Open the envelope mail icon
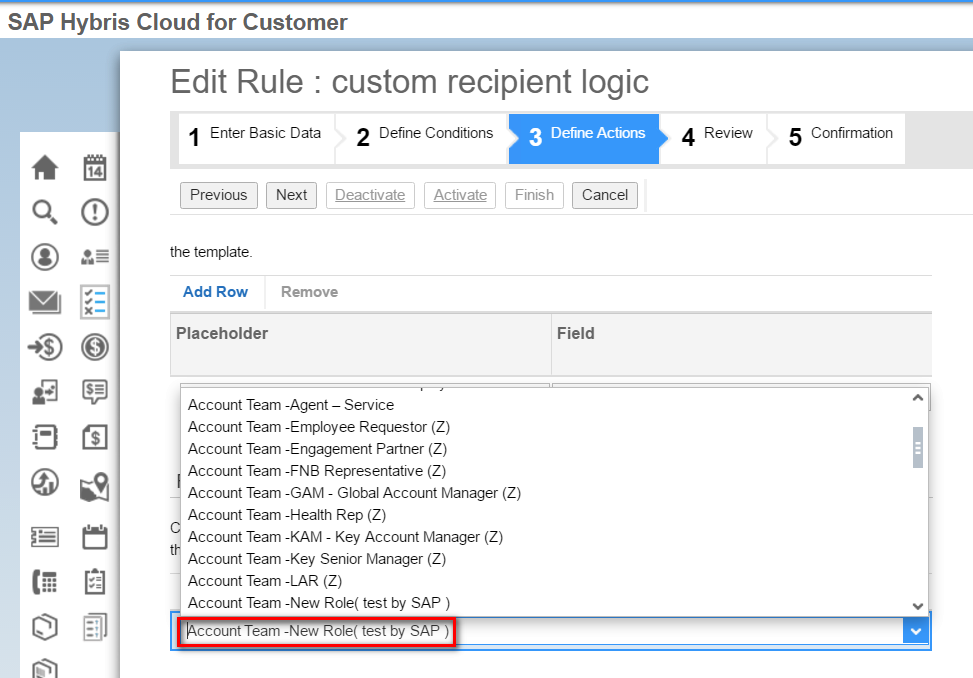The height and width of the screenshot is (678, 973). click(45, 302)
